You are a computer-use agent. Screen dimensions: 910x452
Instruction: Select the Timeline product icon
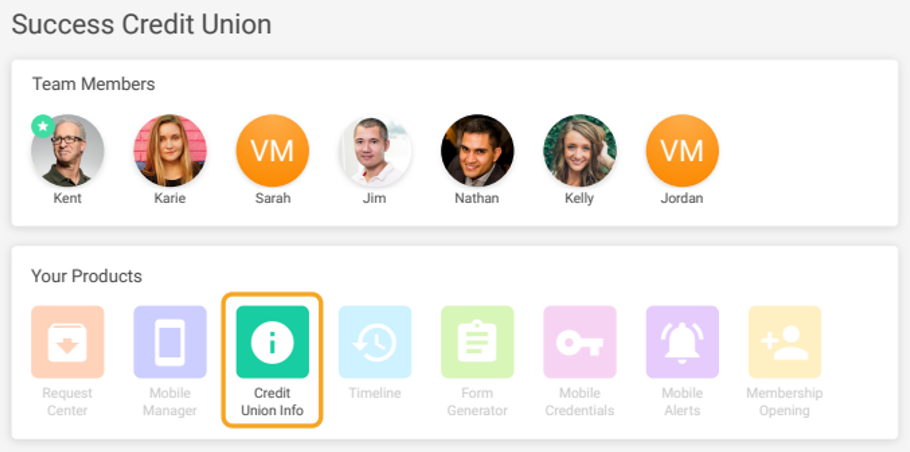375,342
